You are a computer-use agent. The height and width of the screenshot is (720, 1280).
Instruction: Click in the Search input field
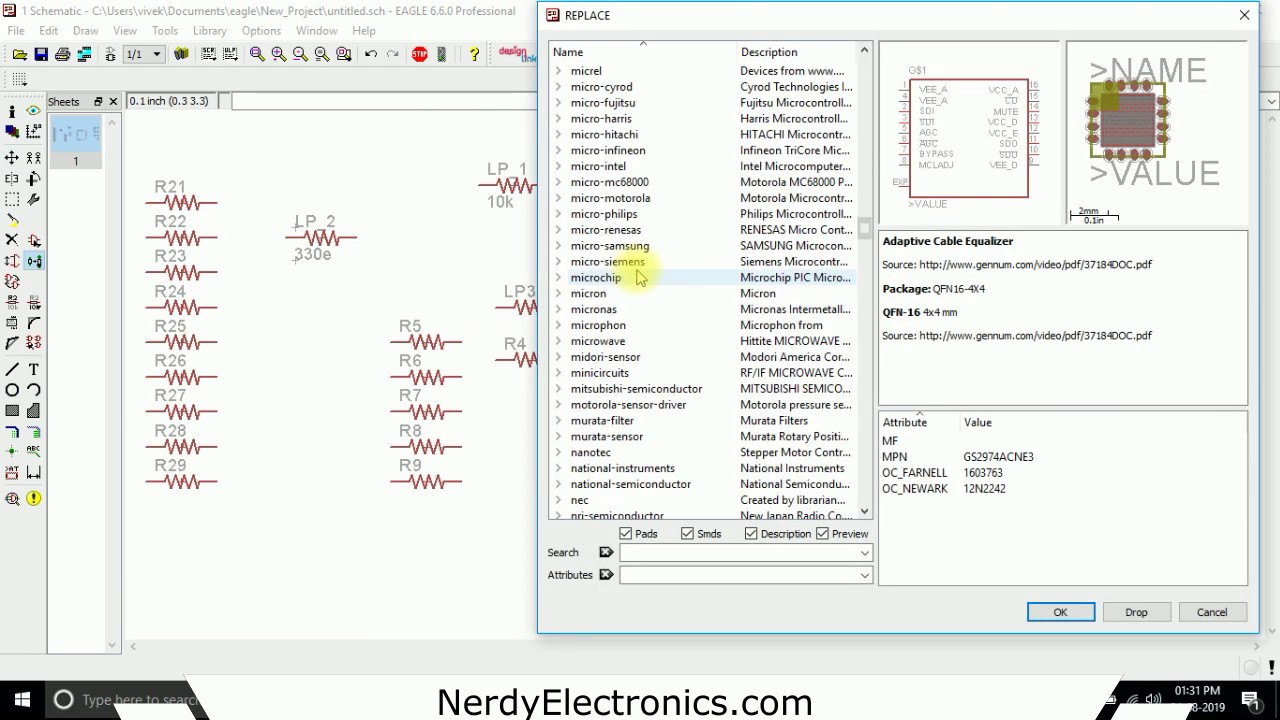click(x=745, y=553)
